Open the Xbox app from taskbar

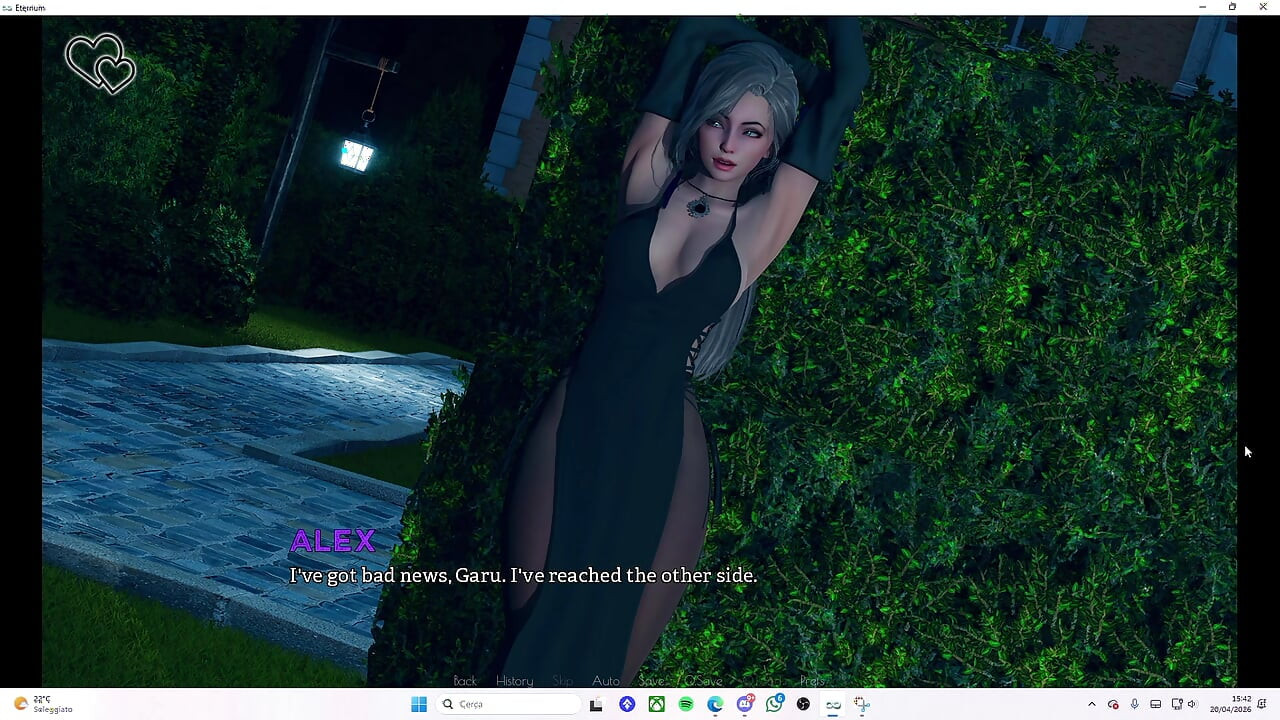(656, 704)
